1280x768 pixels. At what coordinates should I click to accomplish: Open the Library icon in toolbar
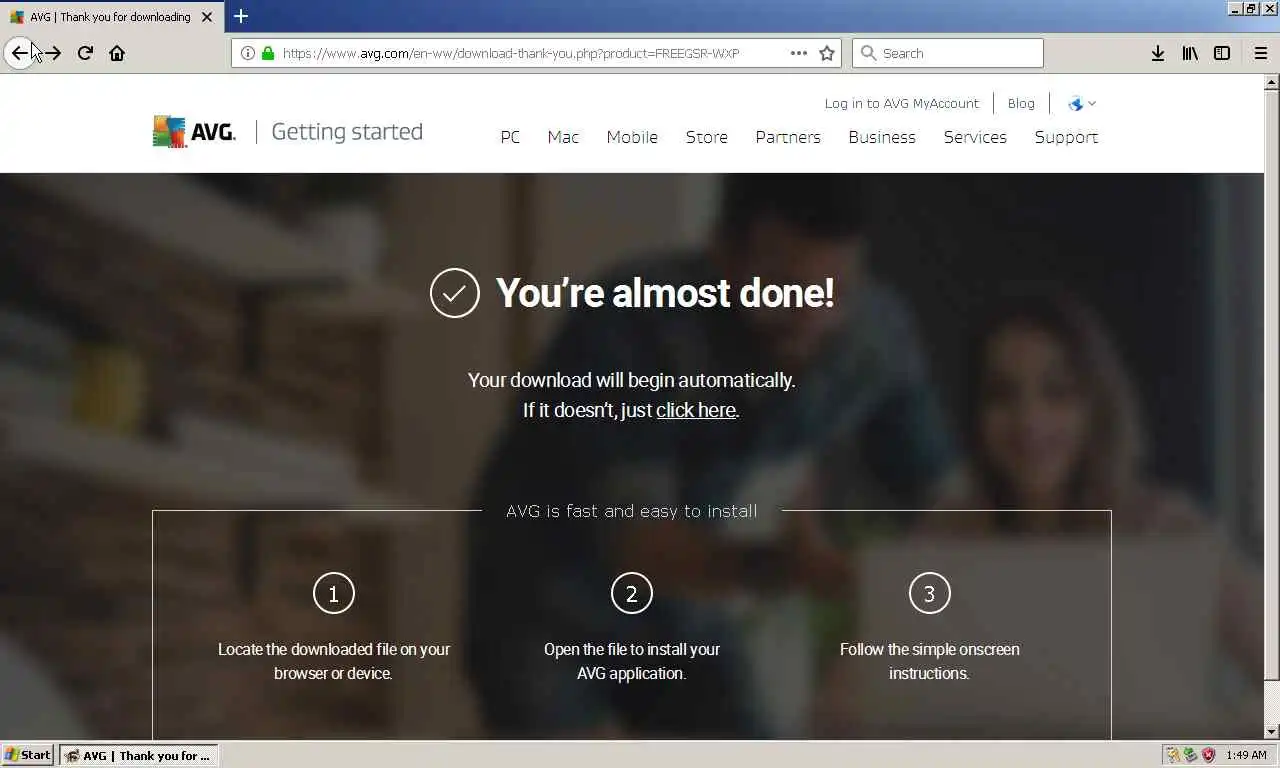1190,53
